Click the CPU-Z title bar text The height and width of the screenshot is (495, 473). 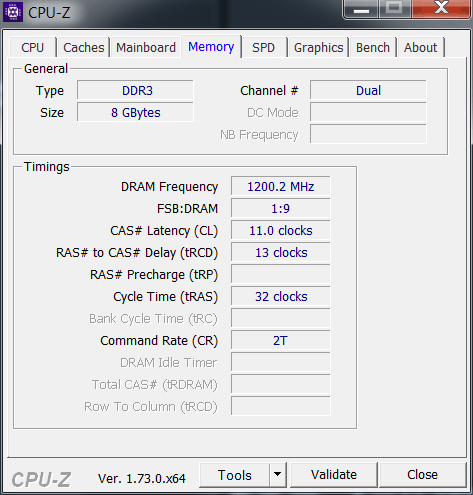coord(49,13)
